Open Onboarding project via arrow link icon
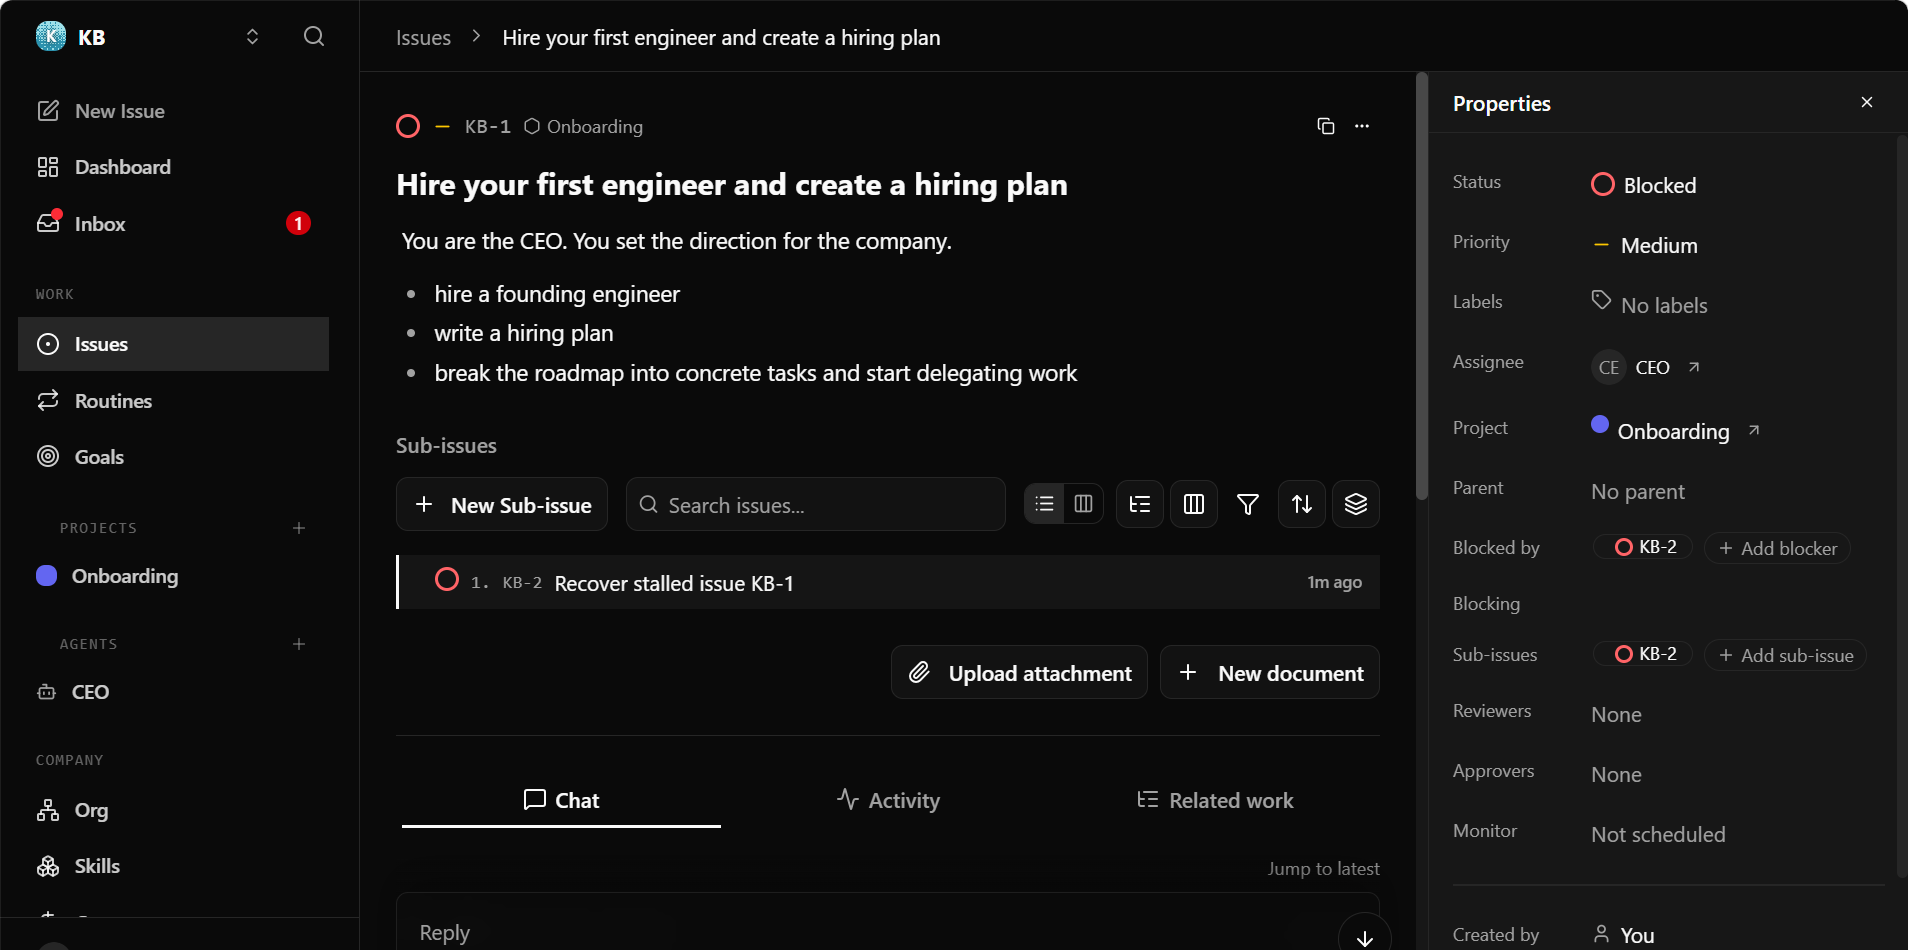This screenshot has width=1908, height=950. (1754, 430)
